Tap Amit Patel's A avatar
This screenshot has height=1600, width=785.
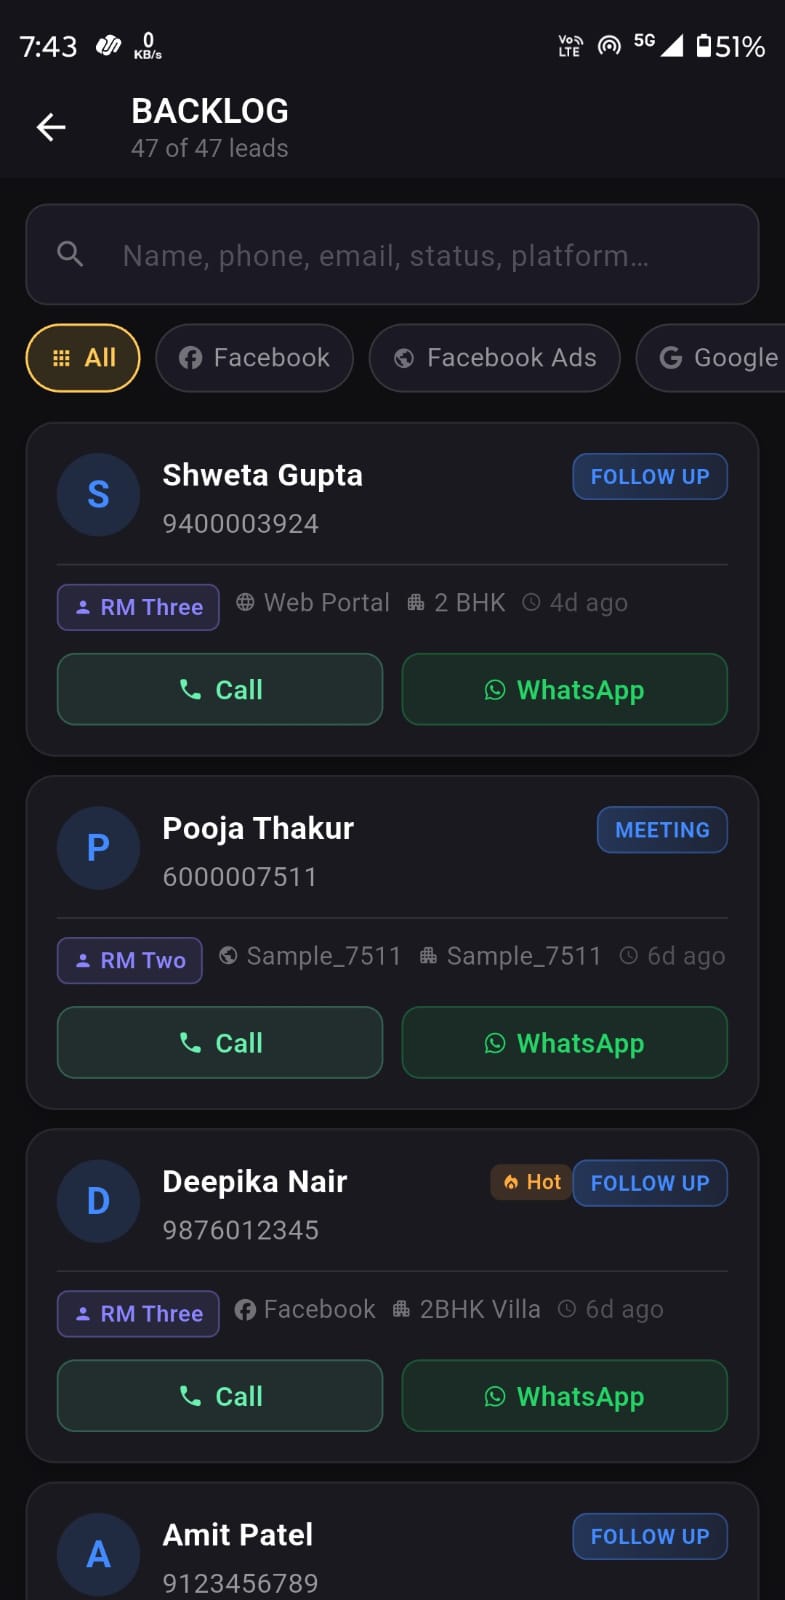click(x=98, y=1554)
